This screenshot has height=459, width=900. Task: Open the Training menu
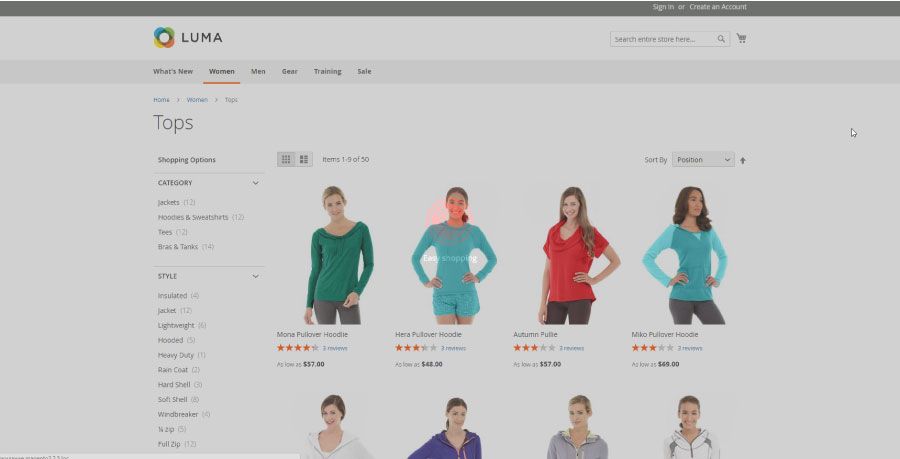[327, 72]
